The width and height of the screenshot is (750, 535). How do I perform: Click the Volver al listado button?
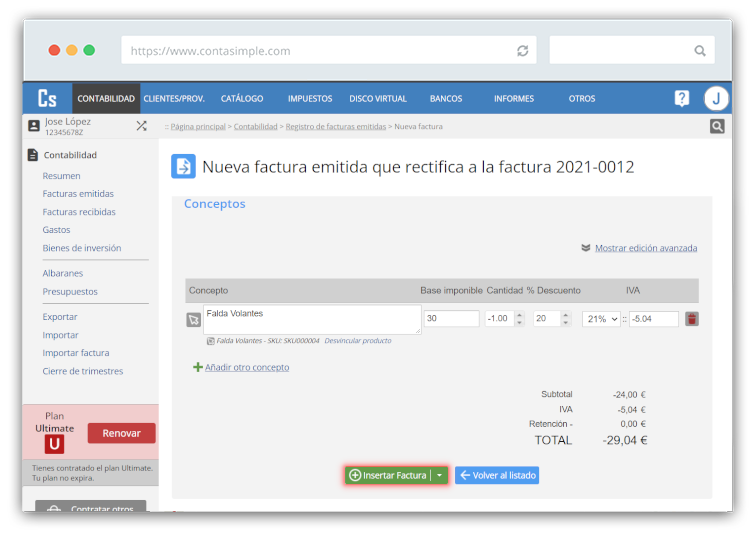[497, 475]
